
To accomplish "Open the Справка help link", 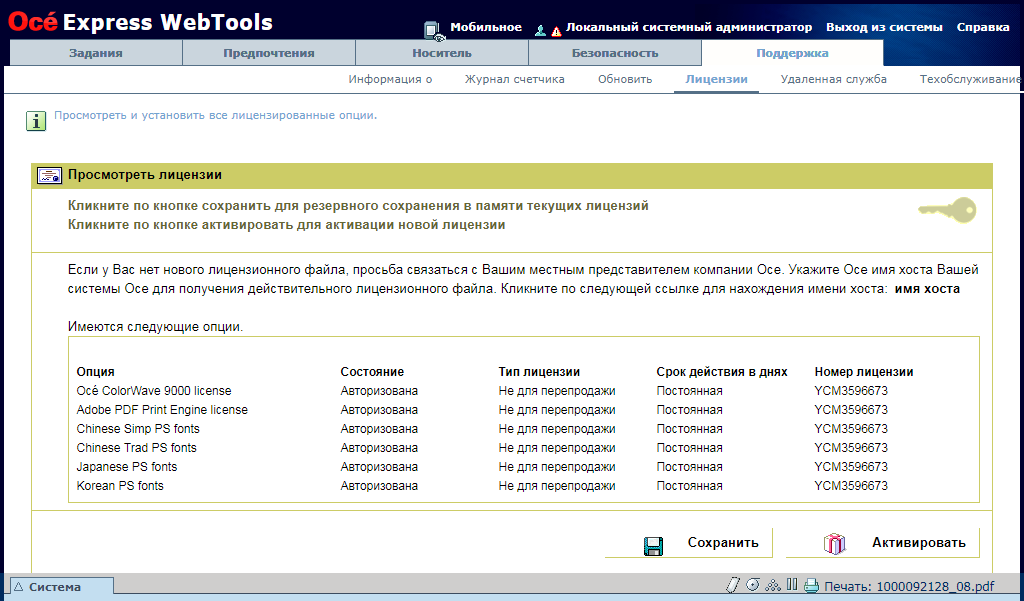I will (983, 27).
